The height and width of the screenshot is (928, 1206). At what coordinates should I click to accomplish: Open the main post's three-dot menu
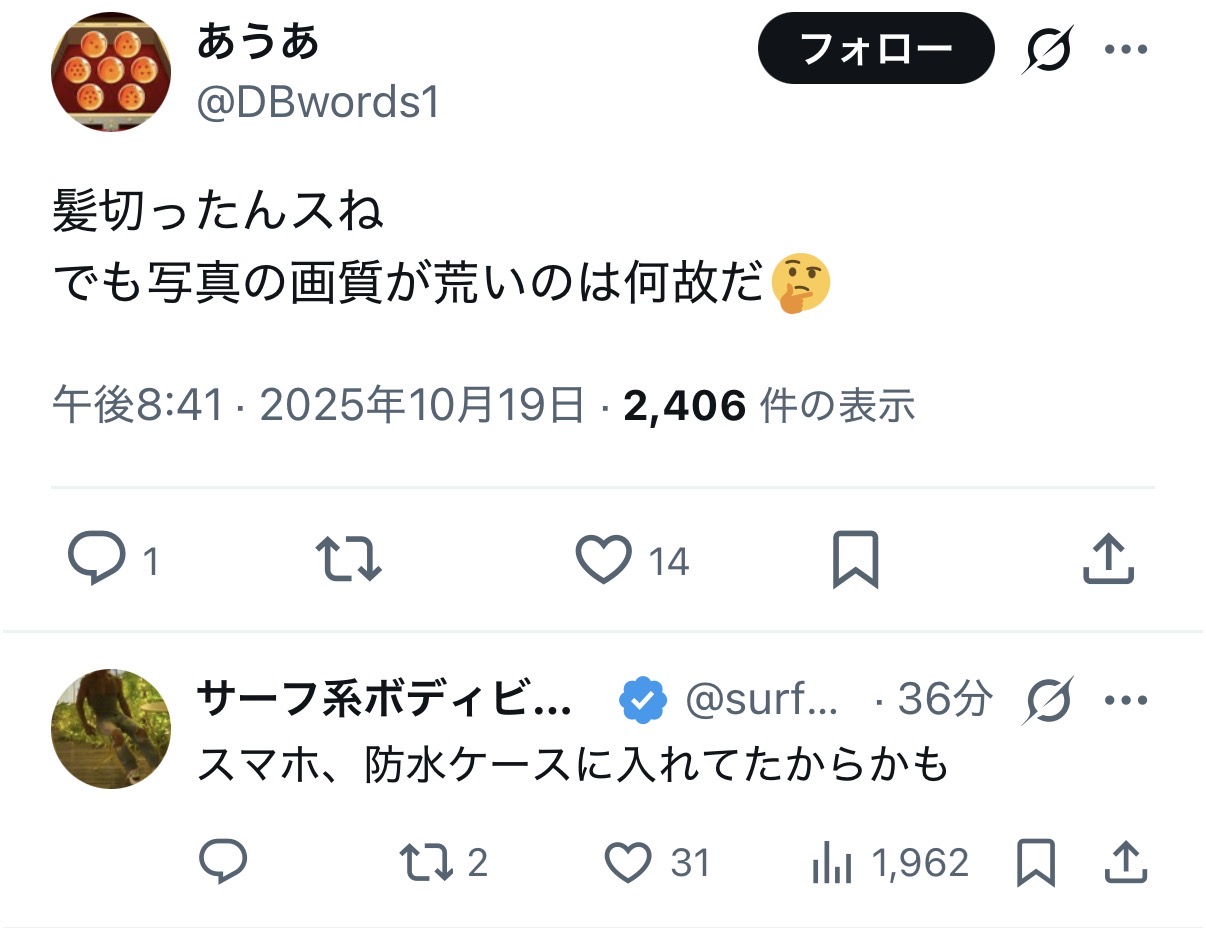[1124, 49]
